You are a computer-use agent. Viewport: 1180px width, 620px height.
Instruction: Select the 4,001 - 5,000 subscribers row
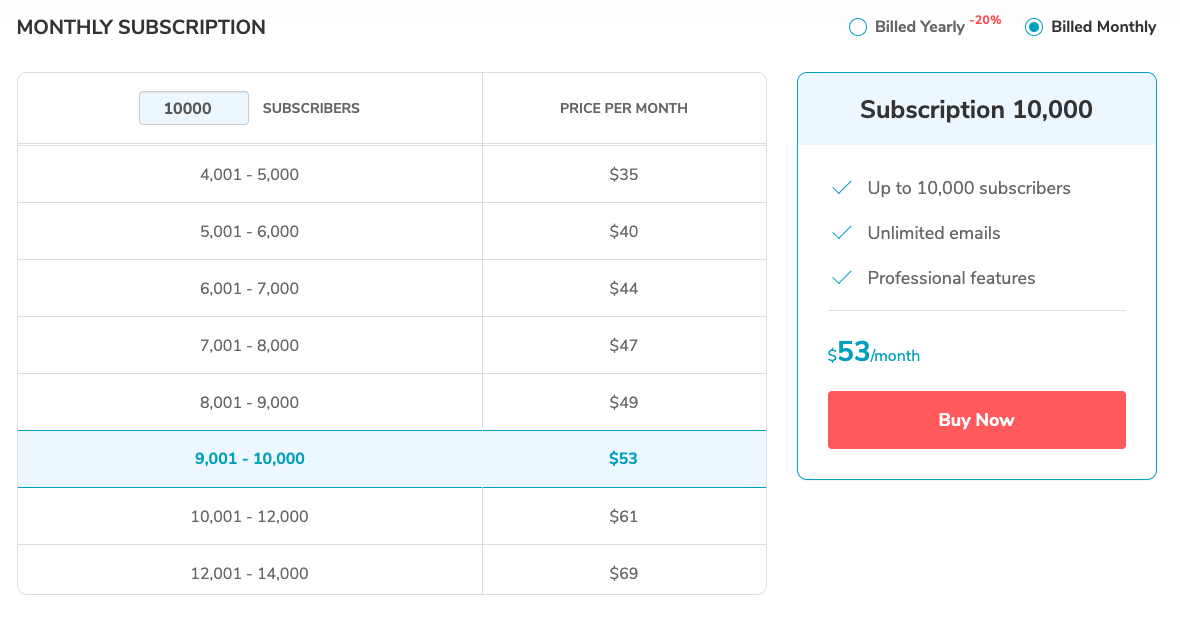click(x=250, y=175)
